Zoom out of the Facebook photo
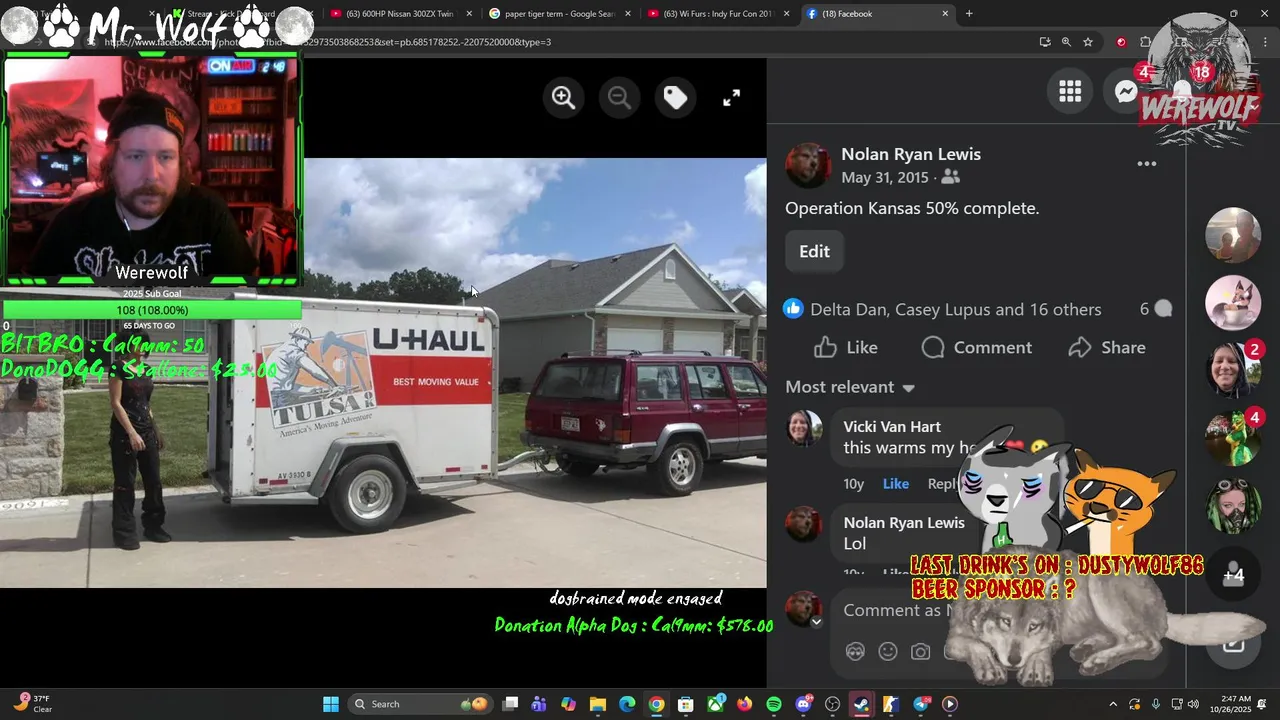This screenshot has height=720, width=1280. click(619, 97)
